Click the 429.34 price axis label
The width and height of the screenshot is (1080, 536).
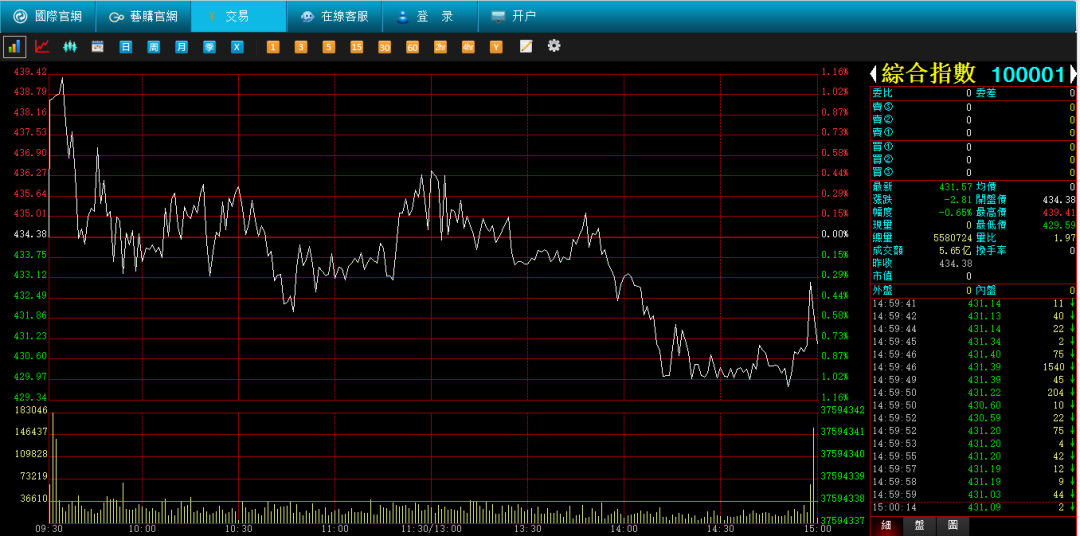pyautogui.click(x=30, y=398)
